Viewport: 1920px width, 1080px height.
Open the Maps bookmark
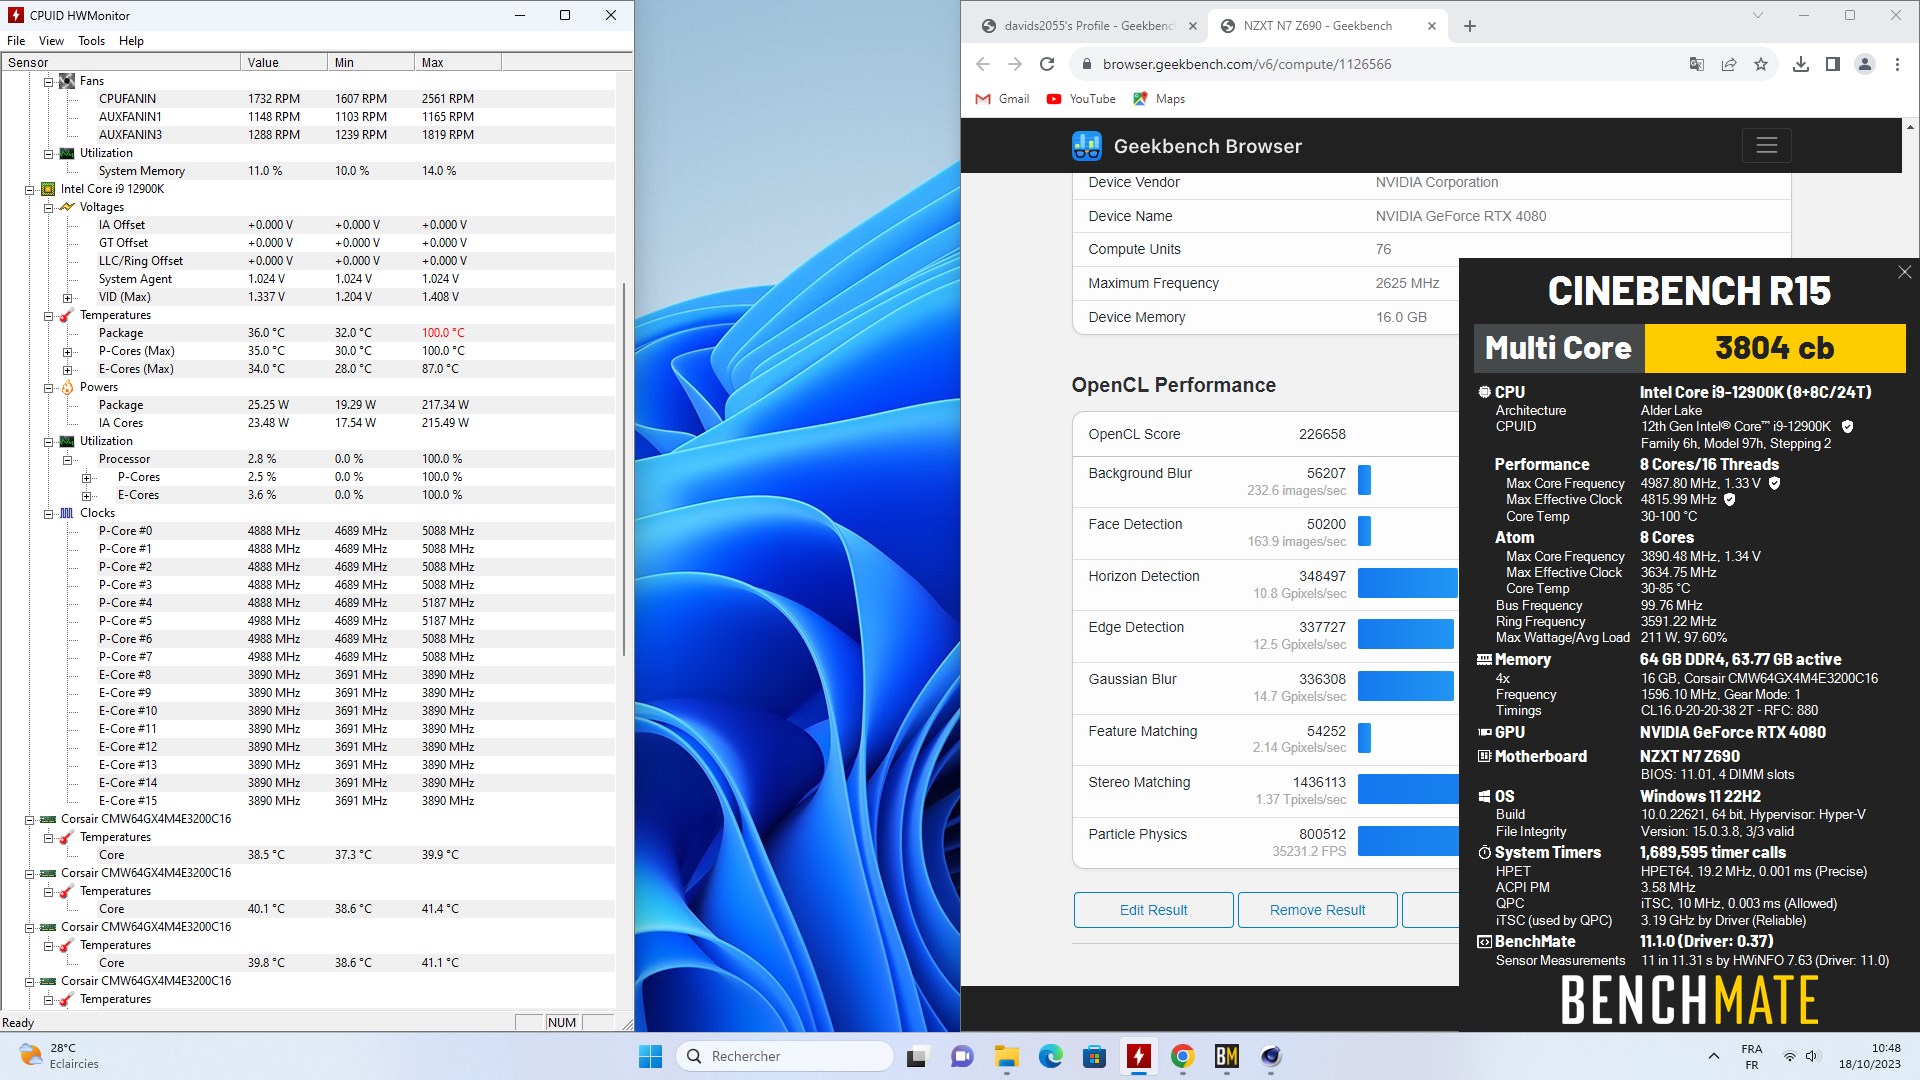(x=1159, y=99)
